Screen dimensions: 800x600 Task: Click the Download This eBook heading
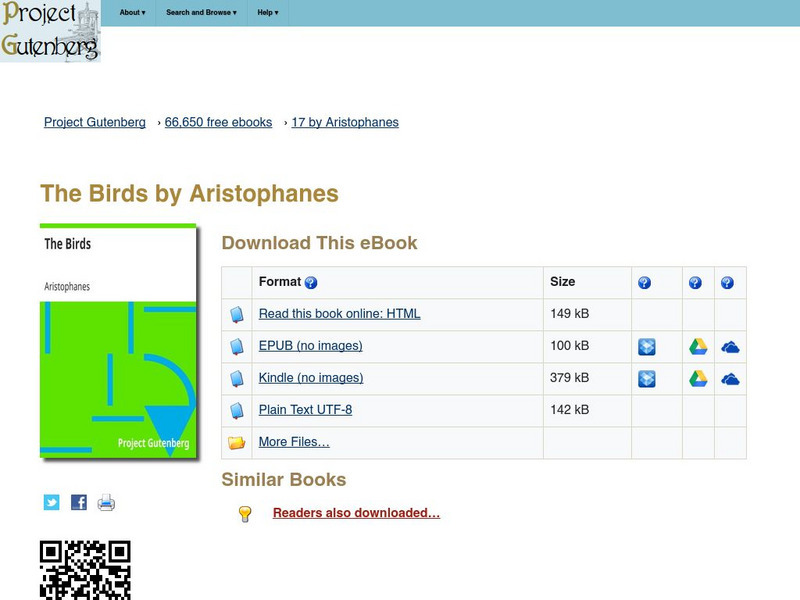coord(319,243)
